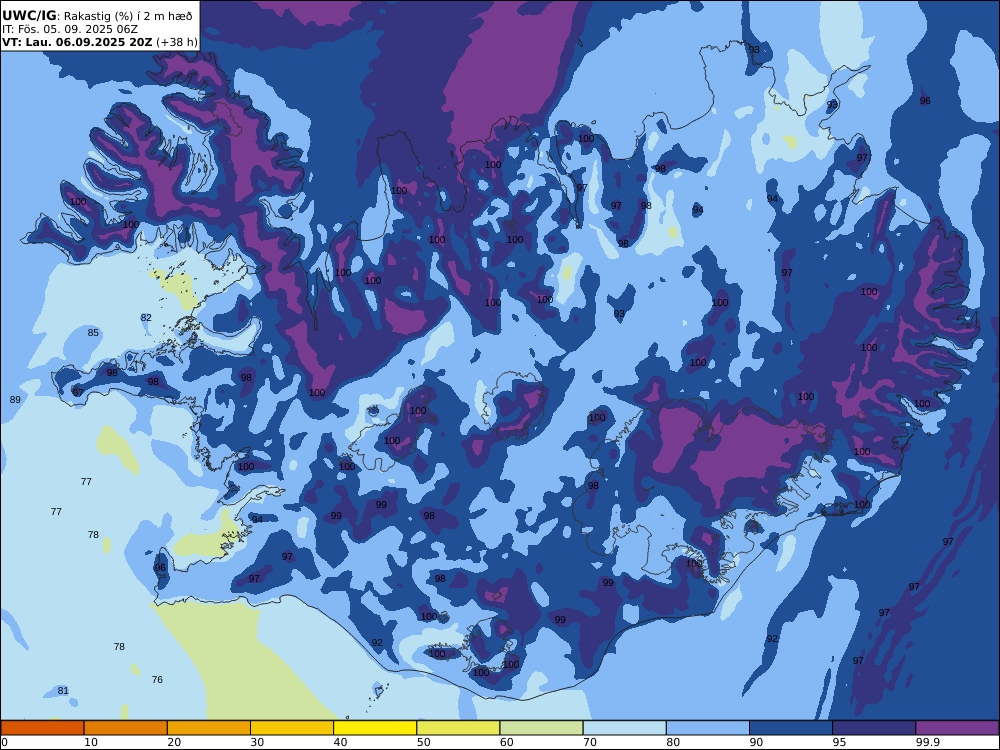Click legend tick label "90"
The height and width of the screenshot is (750, 1000).
pyautogui.click(x=756, y=742)
